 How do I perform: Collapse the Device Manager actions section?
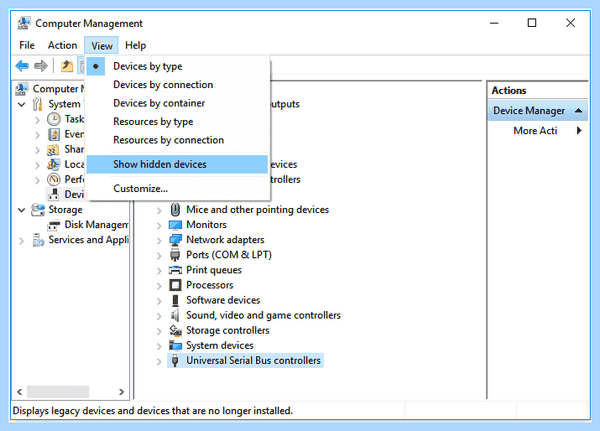(x=579, y=111)
